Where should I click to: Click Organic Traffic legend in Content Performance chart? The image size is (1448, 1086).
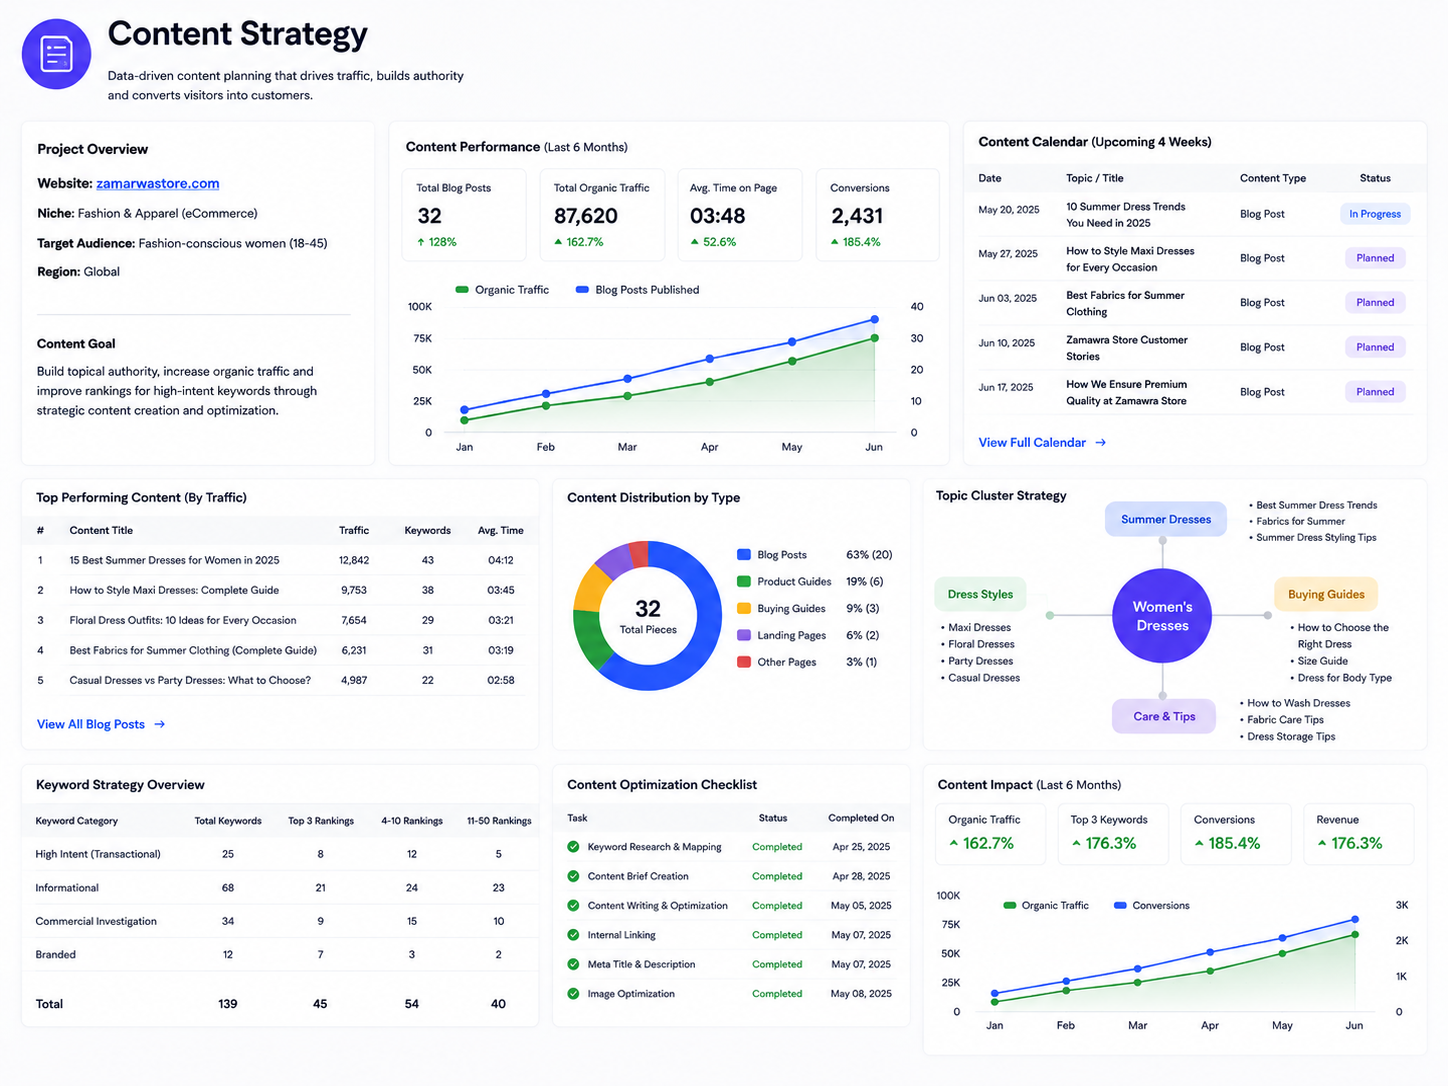502,290
